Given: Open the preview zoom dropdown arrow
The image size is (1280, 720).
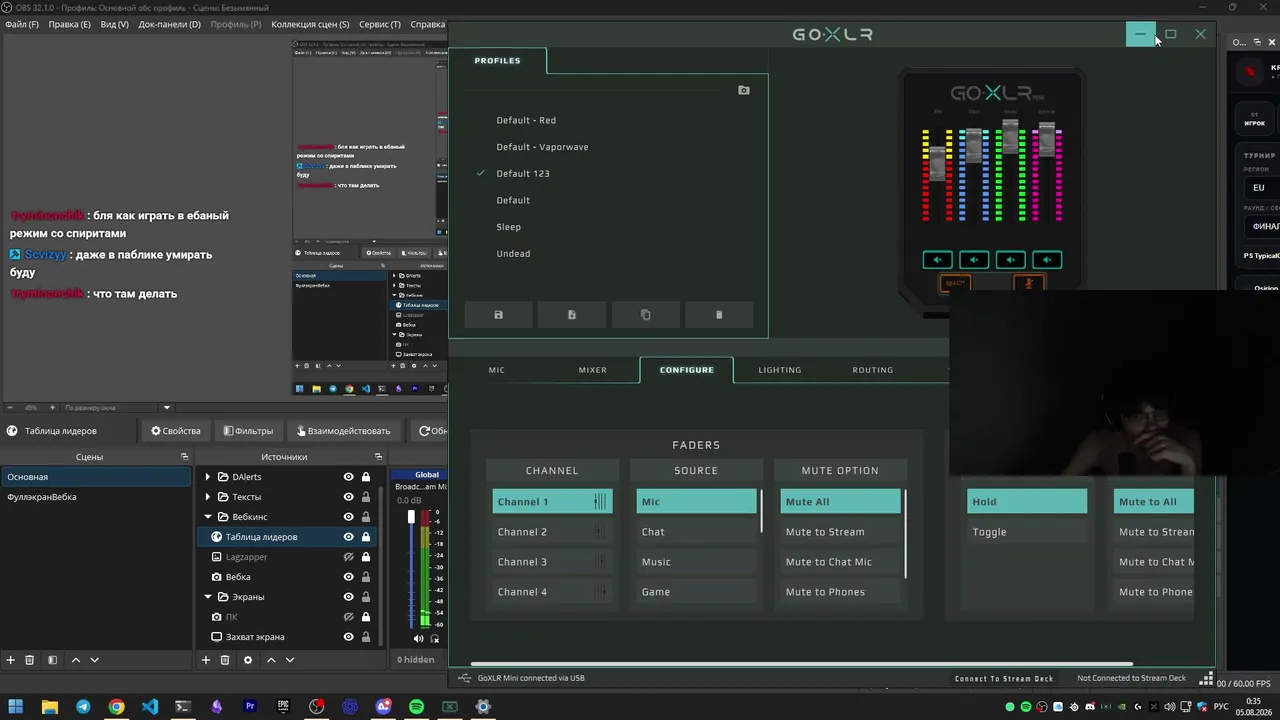Looking at the screenshot, I should [x=167, y=408].
